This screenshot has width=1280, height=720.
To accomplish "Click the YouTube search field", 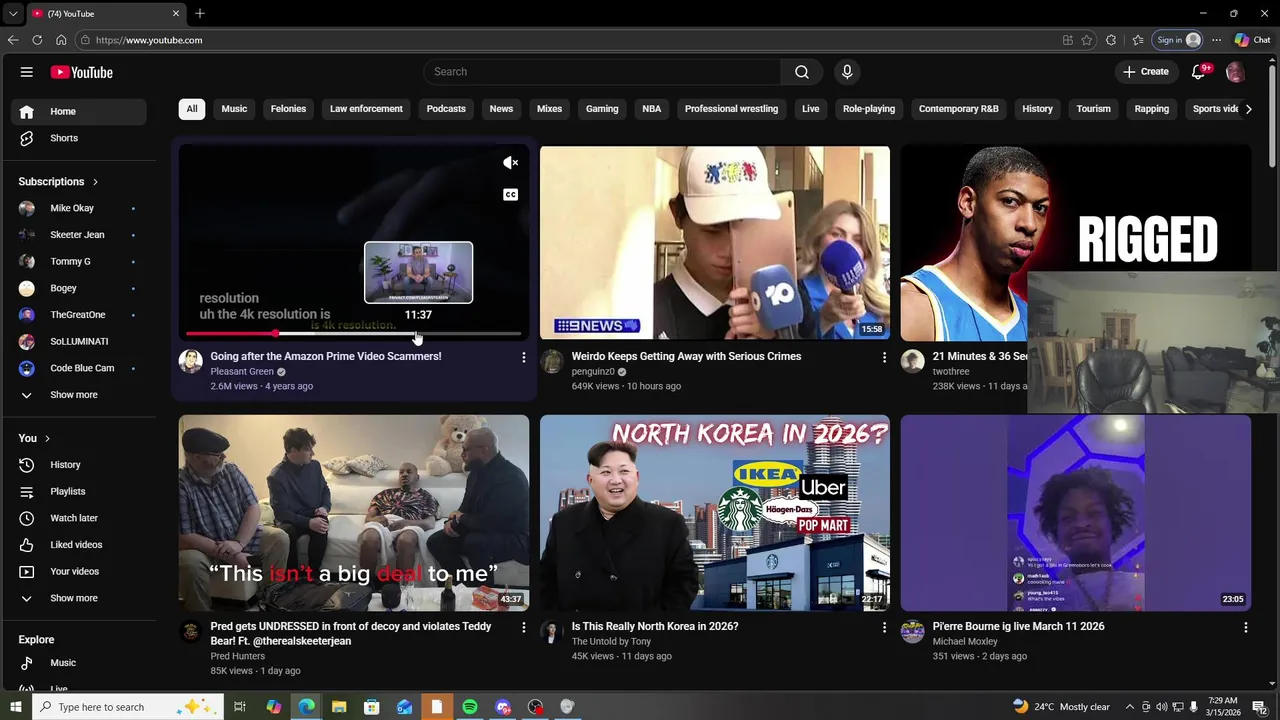I will pyautogui.click(x=603, y=72).
